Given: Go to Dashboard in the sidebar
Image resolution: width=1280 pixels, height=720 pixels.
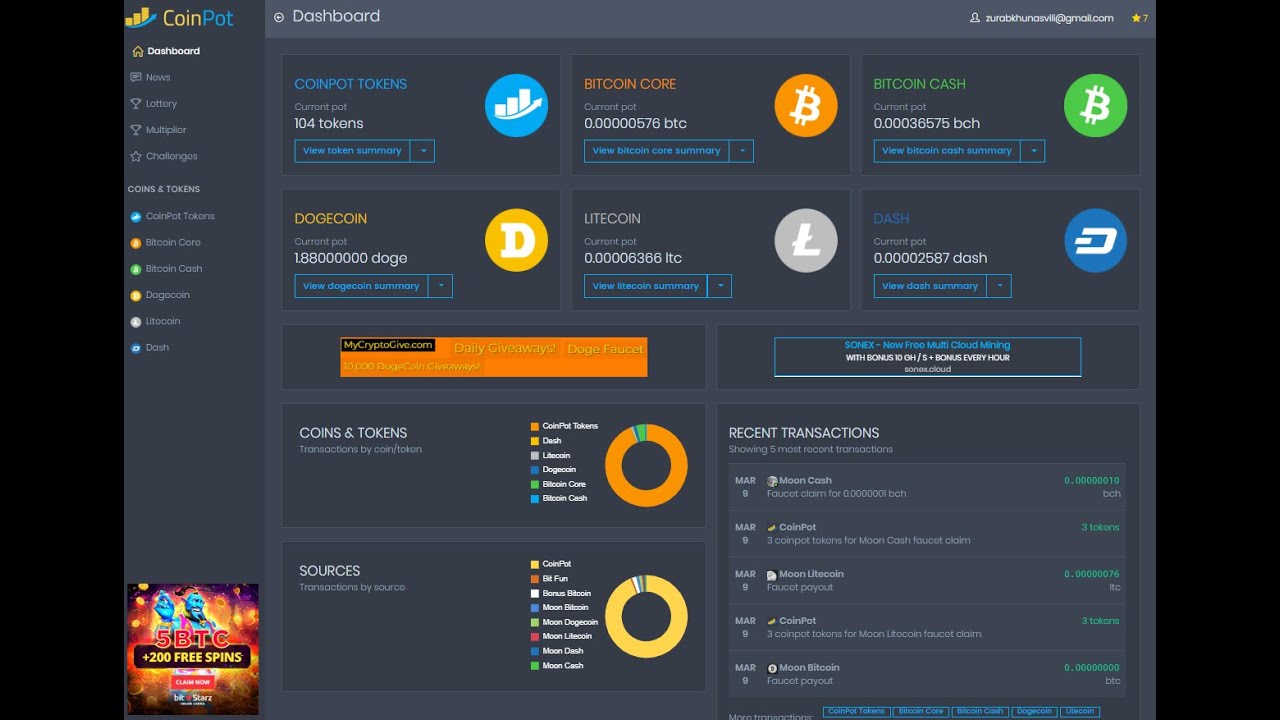Looking at the screenshot, I should click(166, 51).
